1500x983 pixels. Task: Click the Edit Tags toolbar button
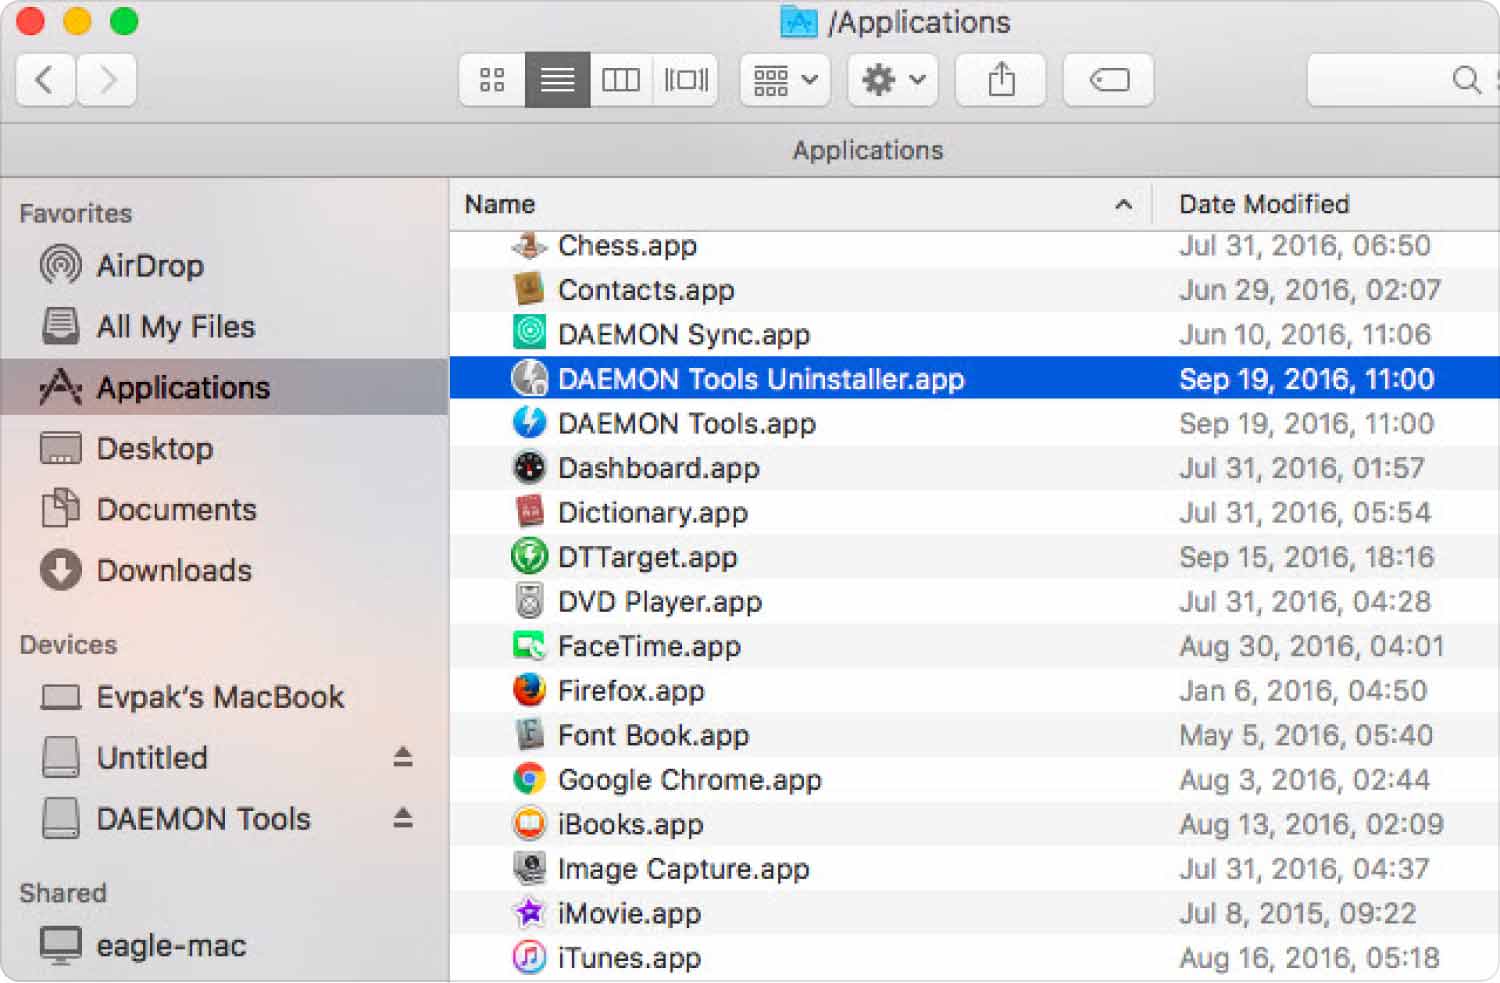coord(1109,79)
